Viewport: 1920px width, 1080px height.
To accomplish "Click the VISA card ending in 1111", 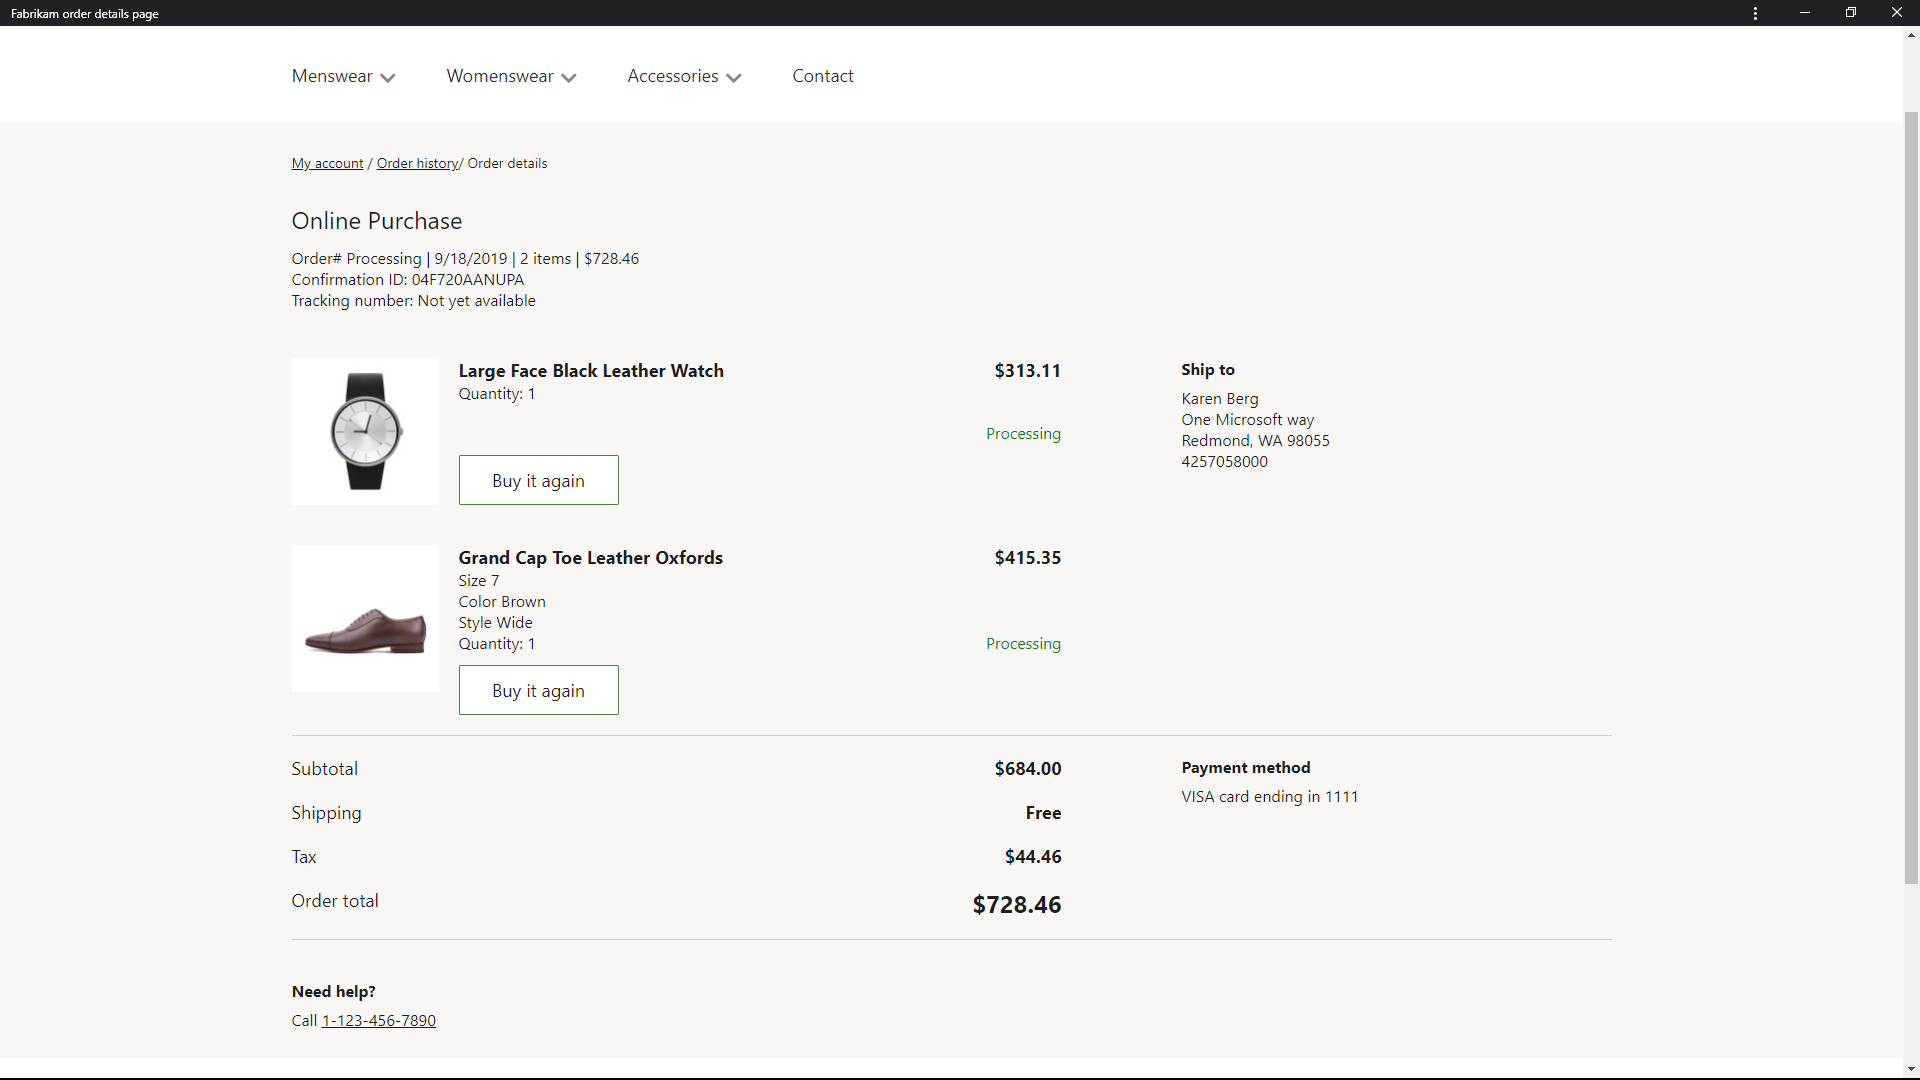I will click(1269, 795).
